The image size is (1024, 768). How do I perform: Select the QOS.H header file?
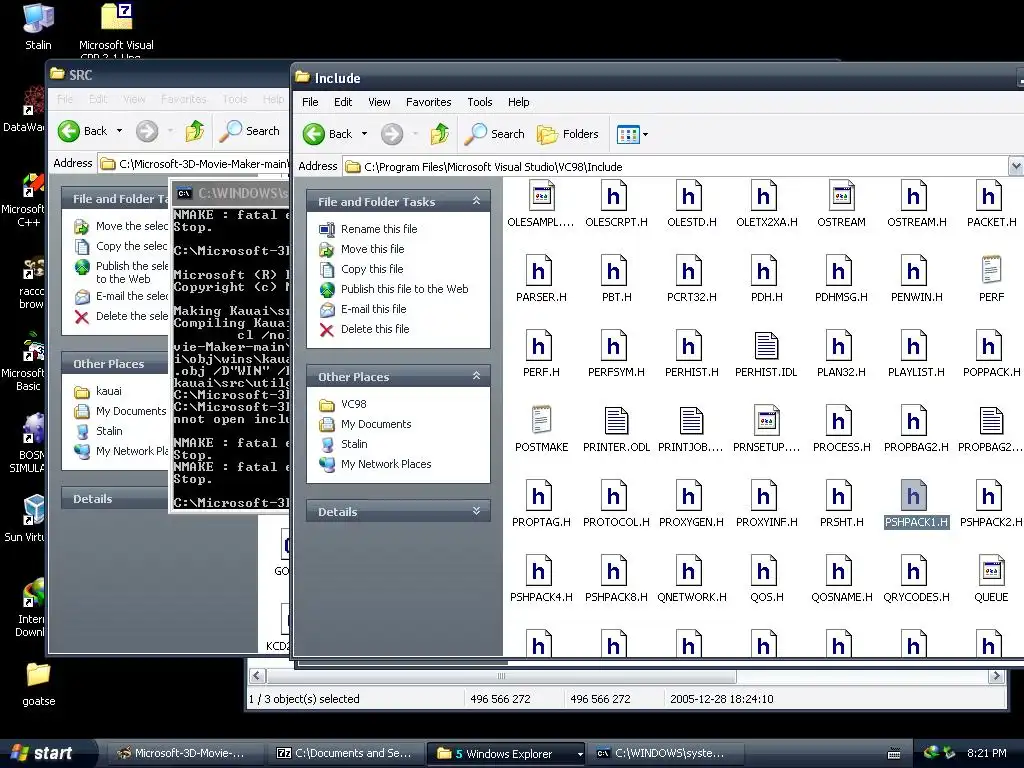click(x=766, y=579)
